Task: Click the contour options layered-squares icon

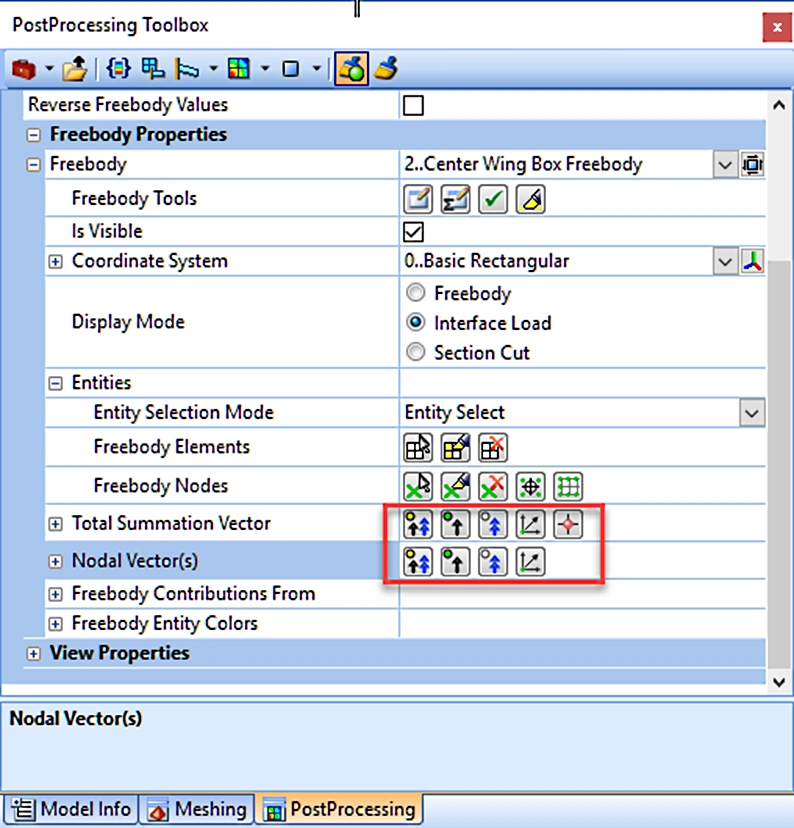Action: [x=153, y=69]
